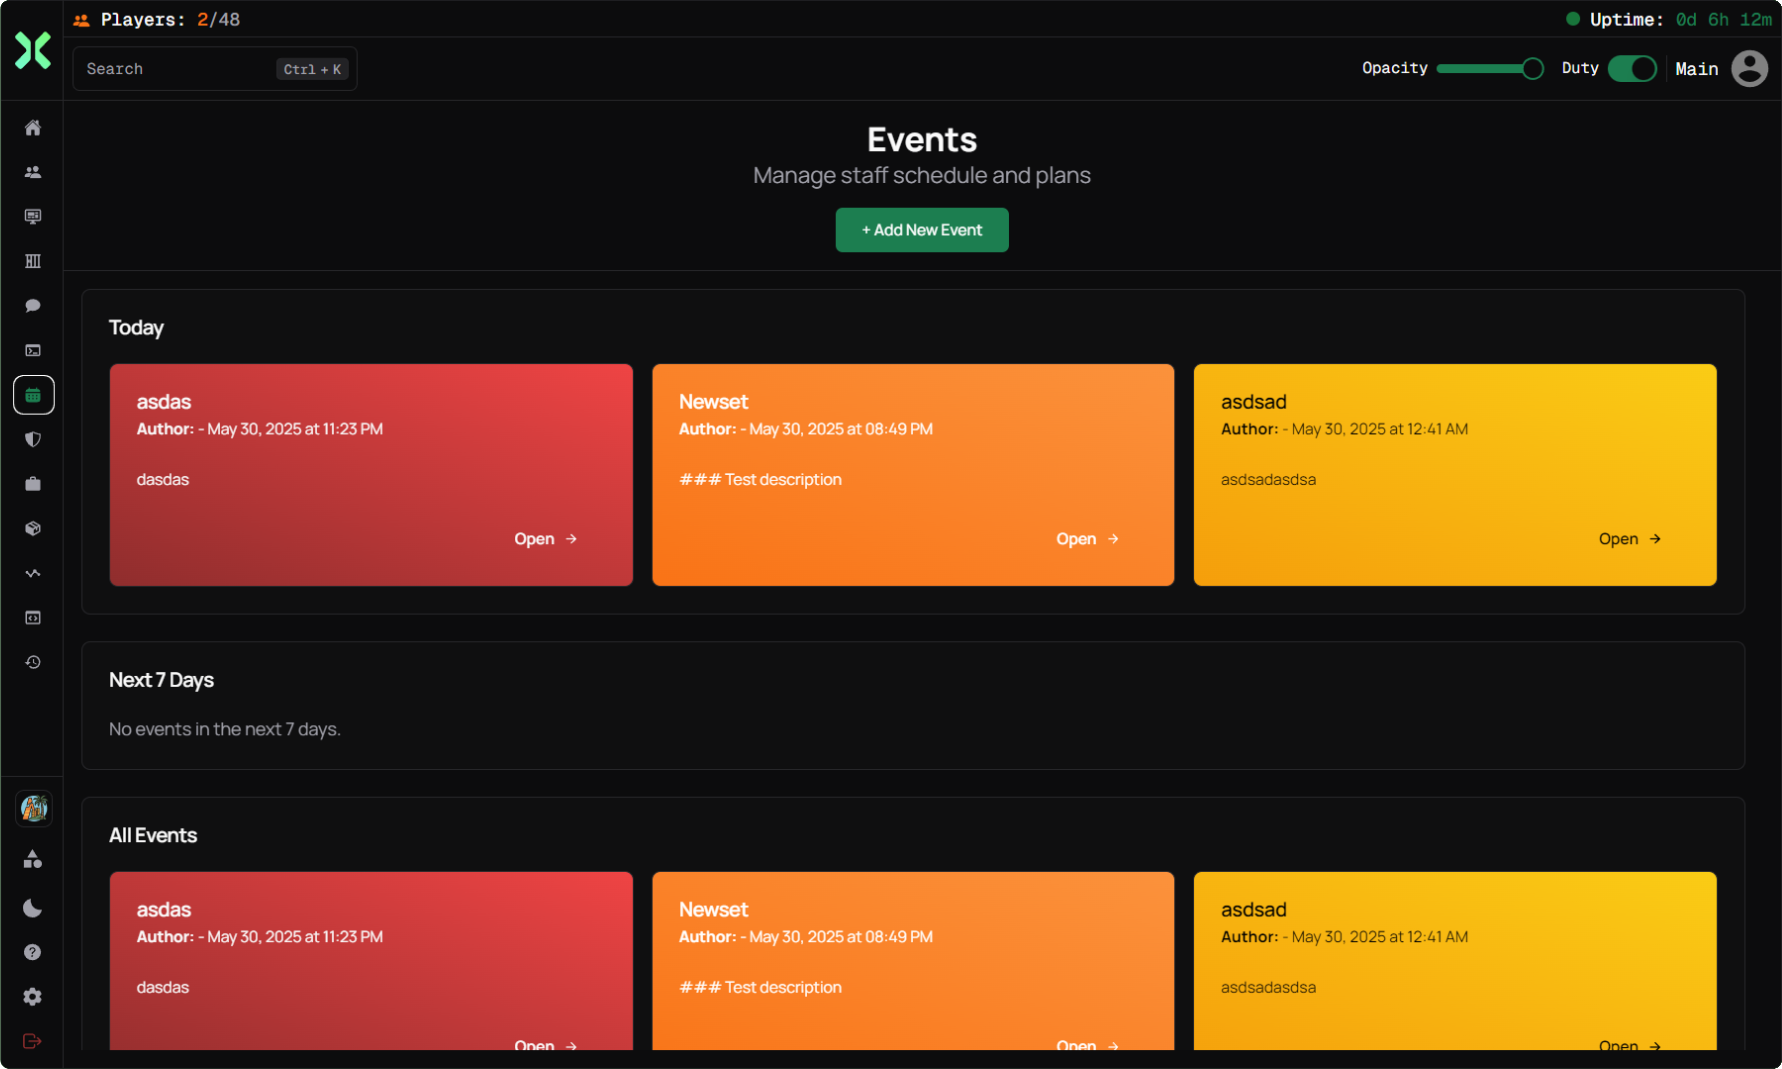This screenshot has height=1069, width=1782.
Task: Expand the Newset event via Open arrow
Action: click(x=1087, y=538)
